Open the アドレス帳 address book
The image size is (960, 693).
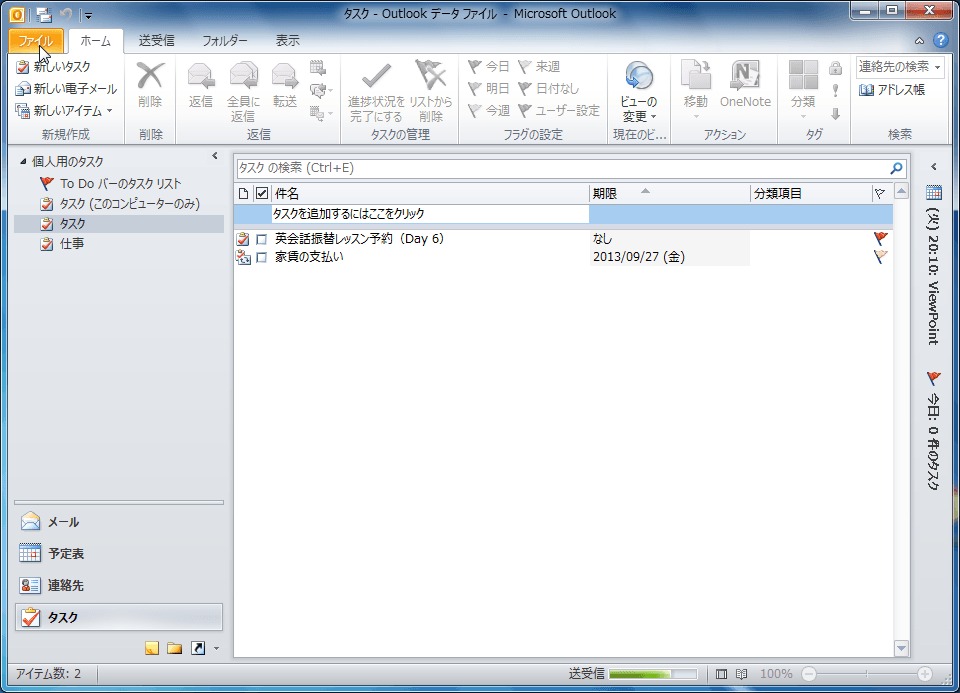(892, 90)
